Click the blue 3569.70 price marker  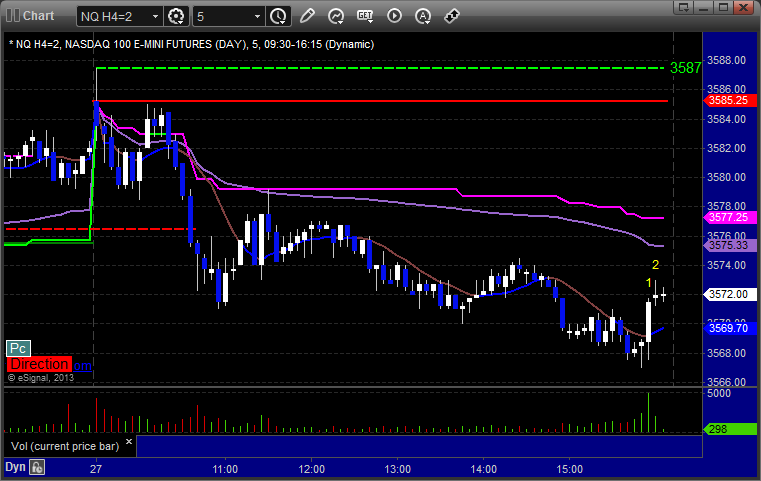729,328
